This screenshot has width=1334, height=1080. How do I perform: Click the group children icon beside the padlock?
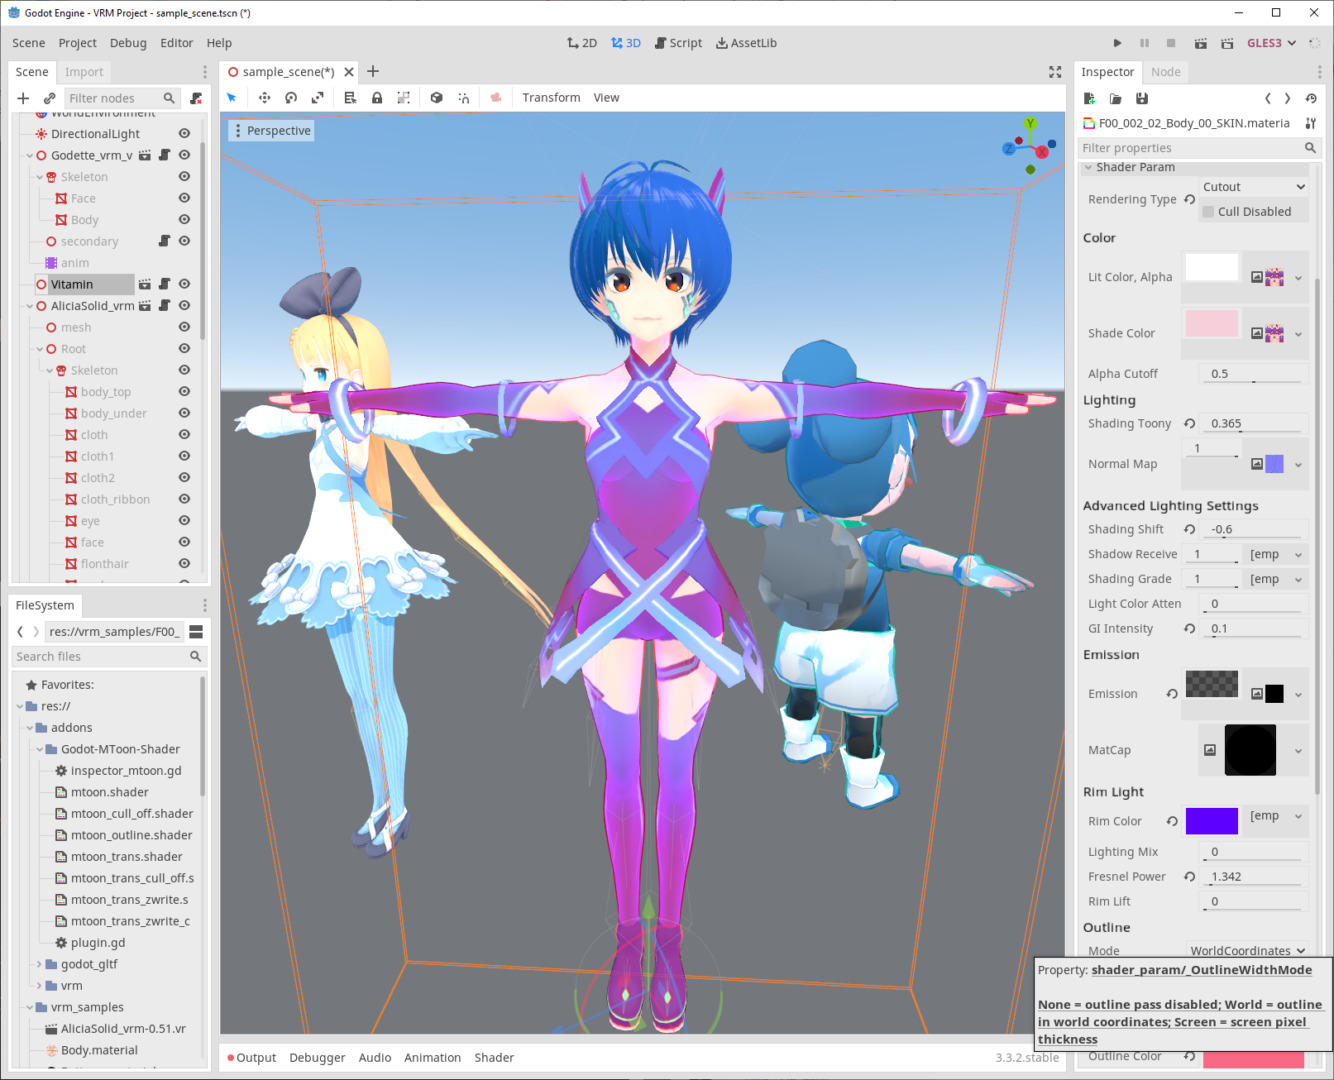[x=404, y=98]
